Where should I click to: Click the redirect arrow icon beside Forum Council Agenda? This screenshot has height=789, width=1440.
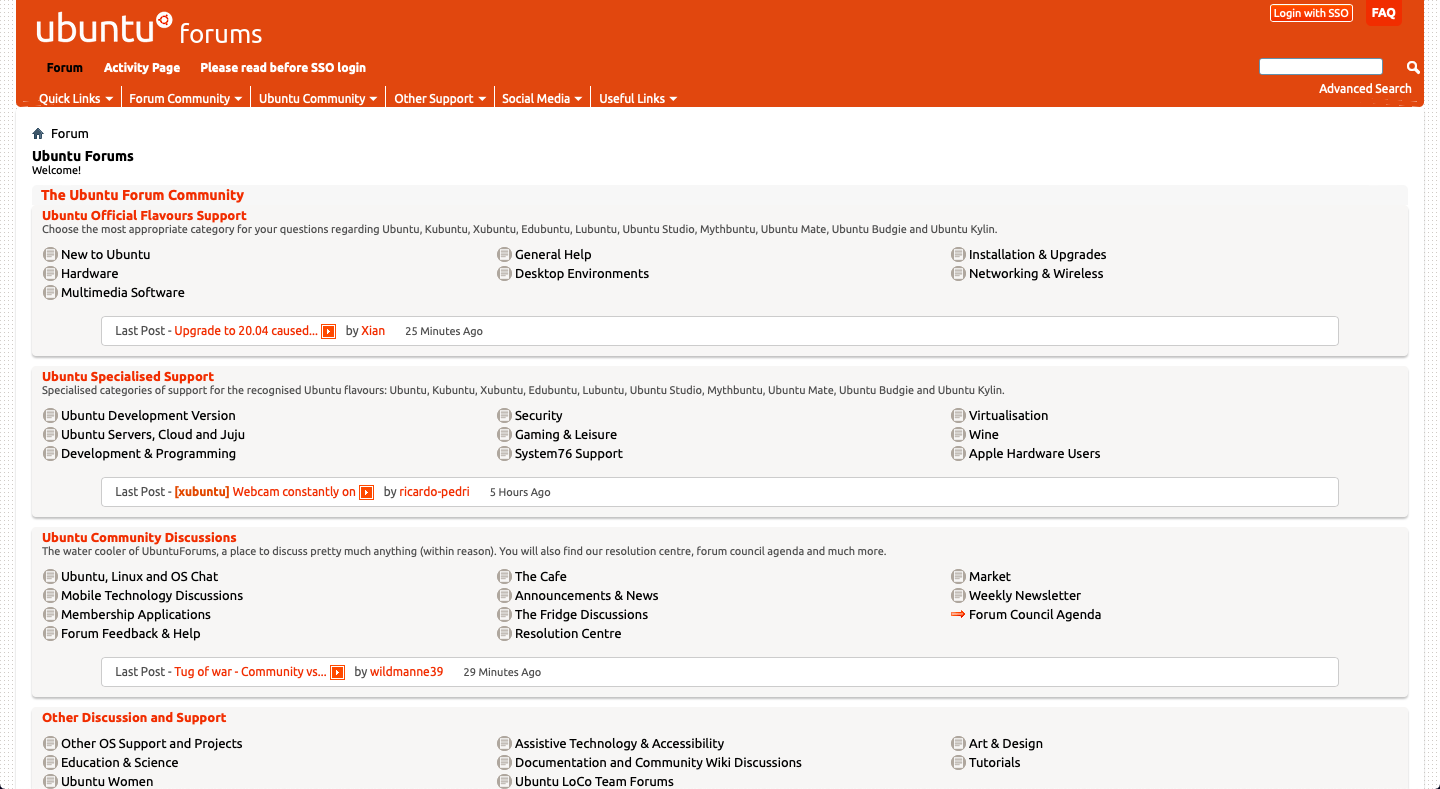click(x=958, y=615)
